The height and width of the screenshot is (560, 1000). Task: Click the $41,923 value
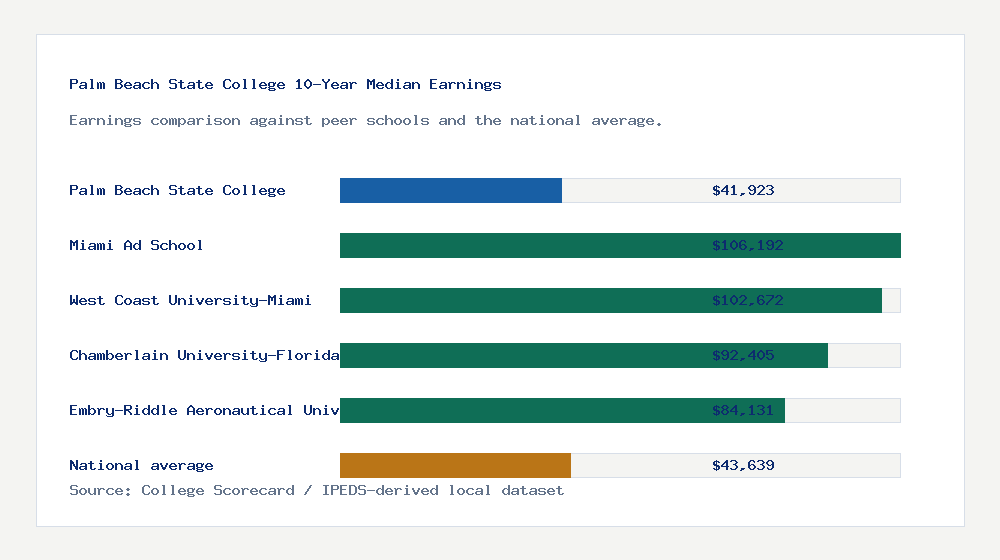point(743,190)
